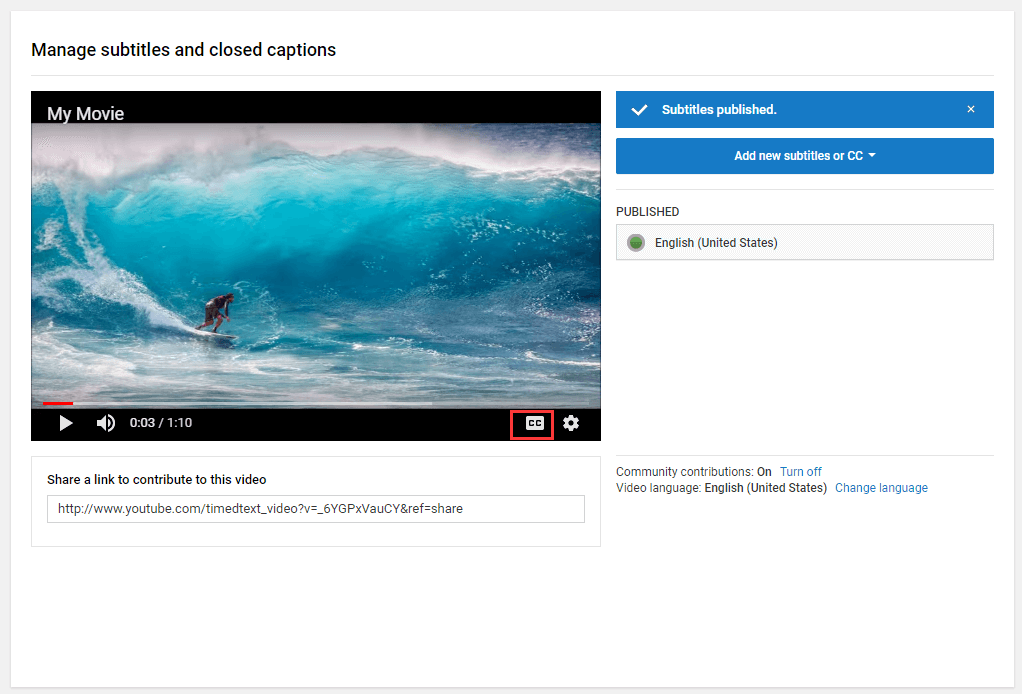The height and width of the screenshot is (694, 1022).
Task: Click the Manage subtitles and closed captions heading
Action: [x=184, y=50]
